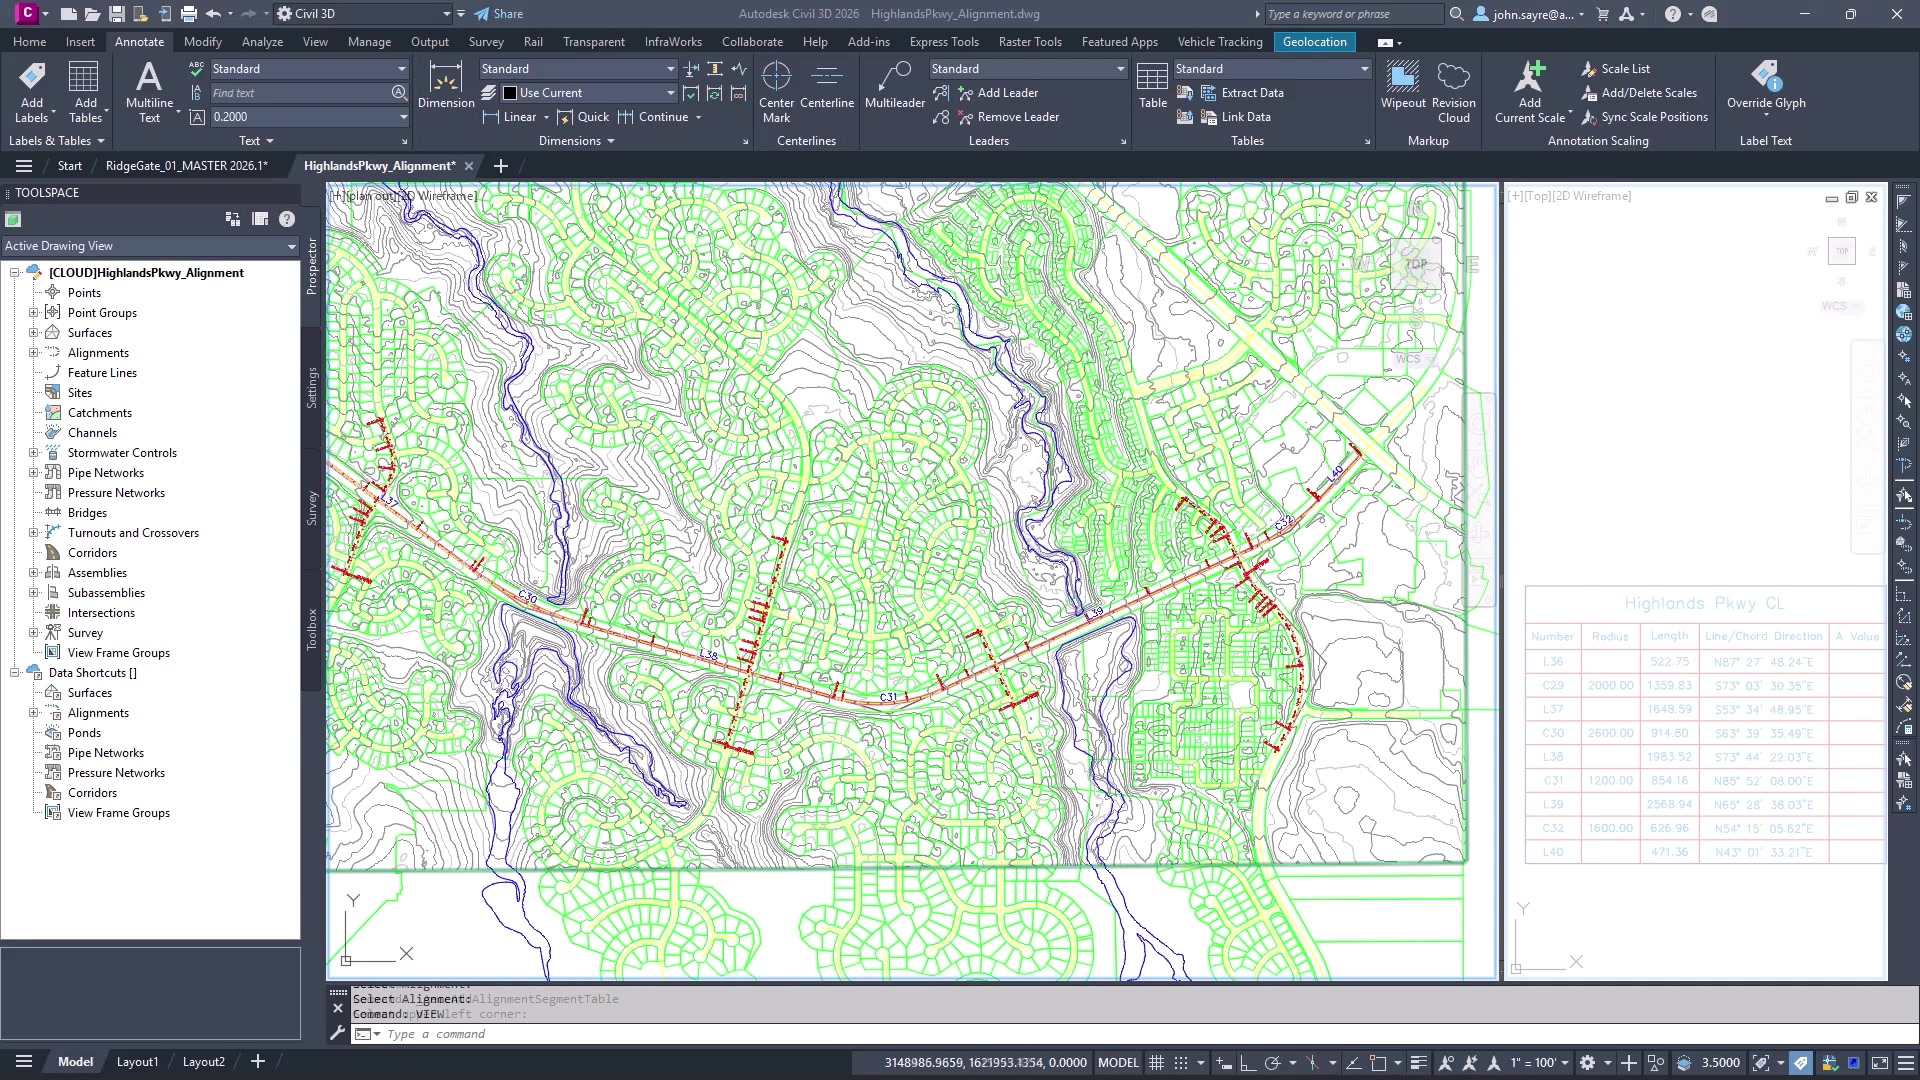Select the Multileader tool
Viewport: 1920px width, 1080px height.
click(x=895, y=85)
